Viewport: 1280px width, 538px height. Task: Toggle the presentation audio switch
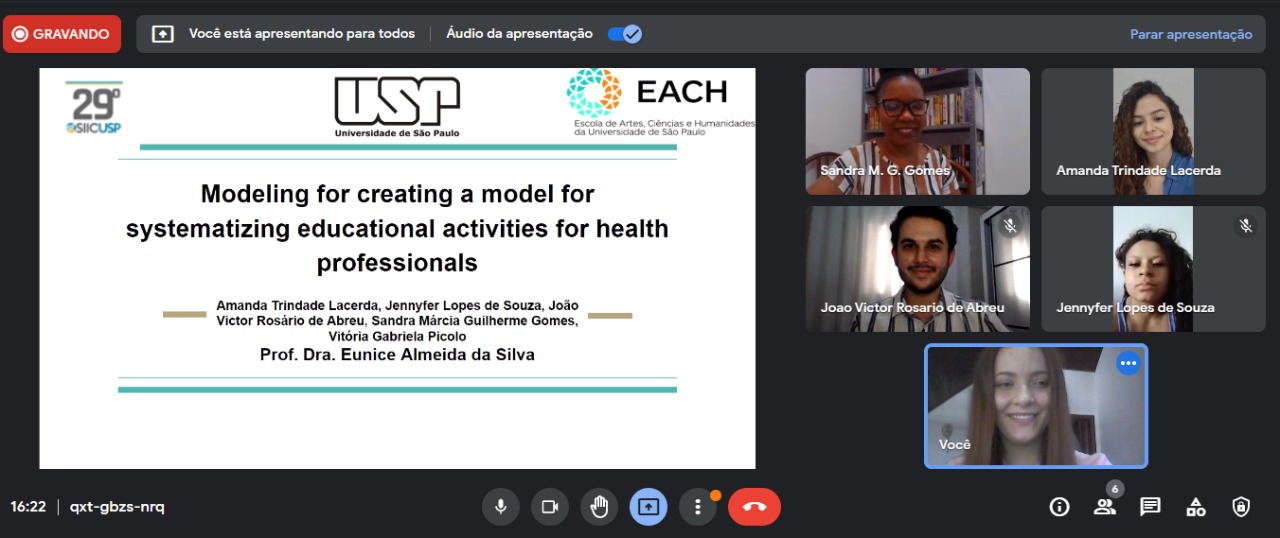pyautogui.click(x=624, y=34)
